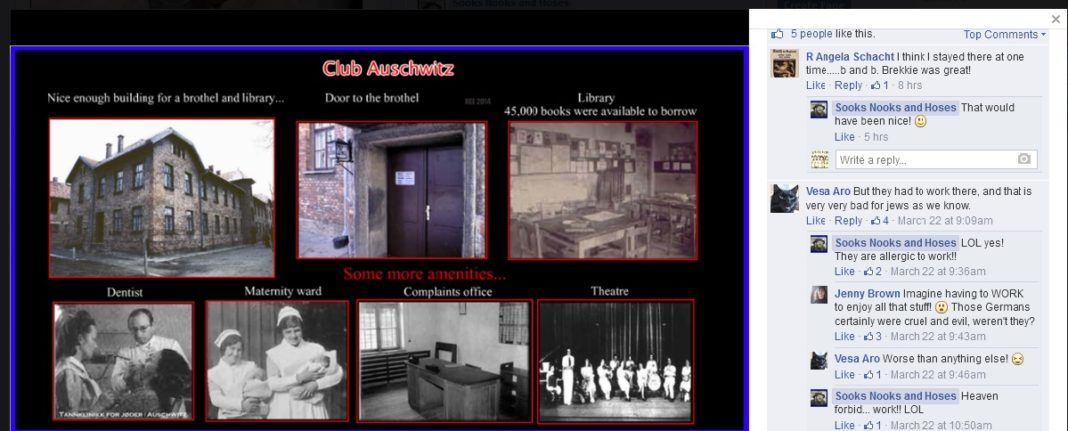Attach a photo using the camera icon
This screenshot has height=431, width=1068.
pos(1024,159)
